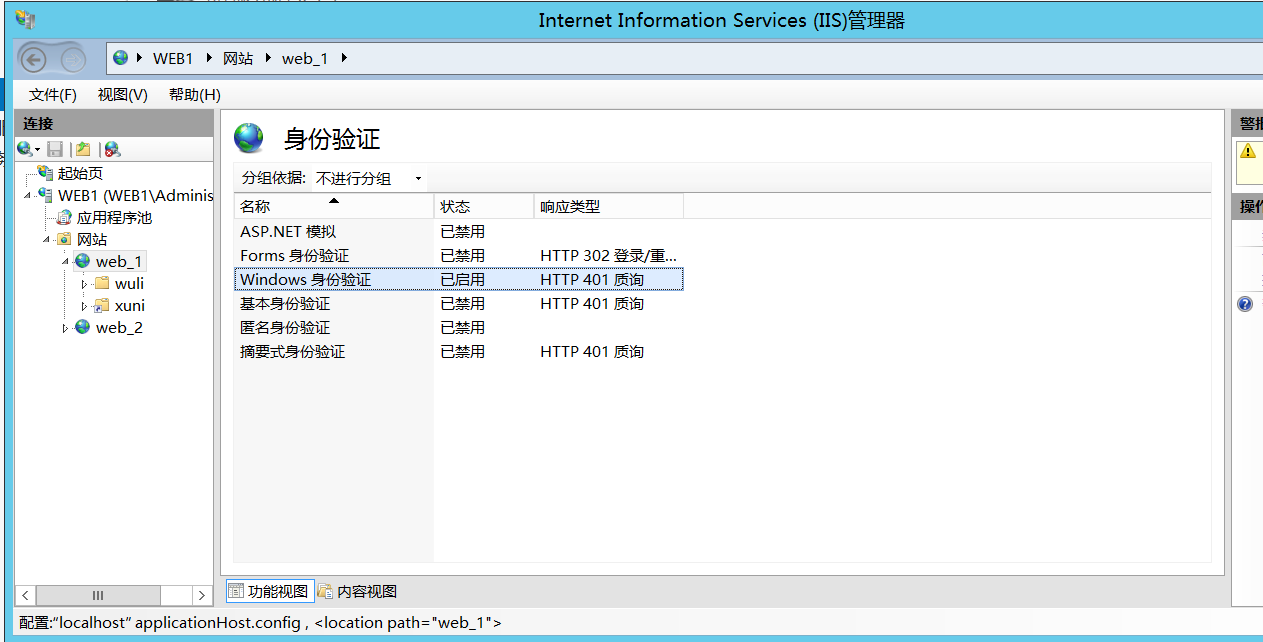Collapse the web_1 site node
The image size is (1263, 642).
[x=67, y=262]
